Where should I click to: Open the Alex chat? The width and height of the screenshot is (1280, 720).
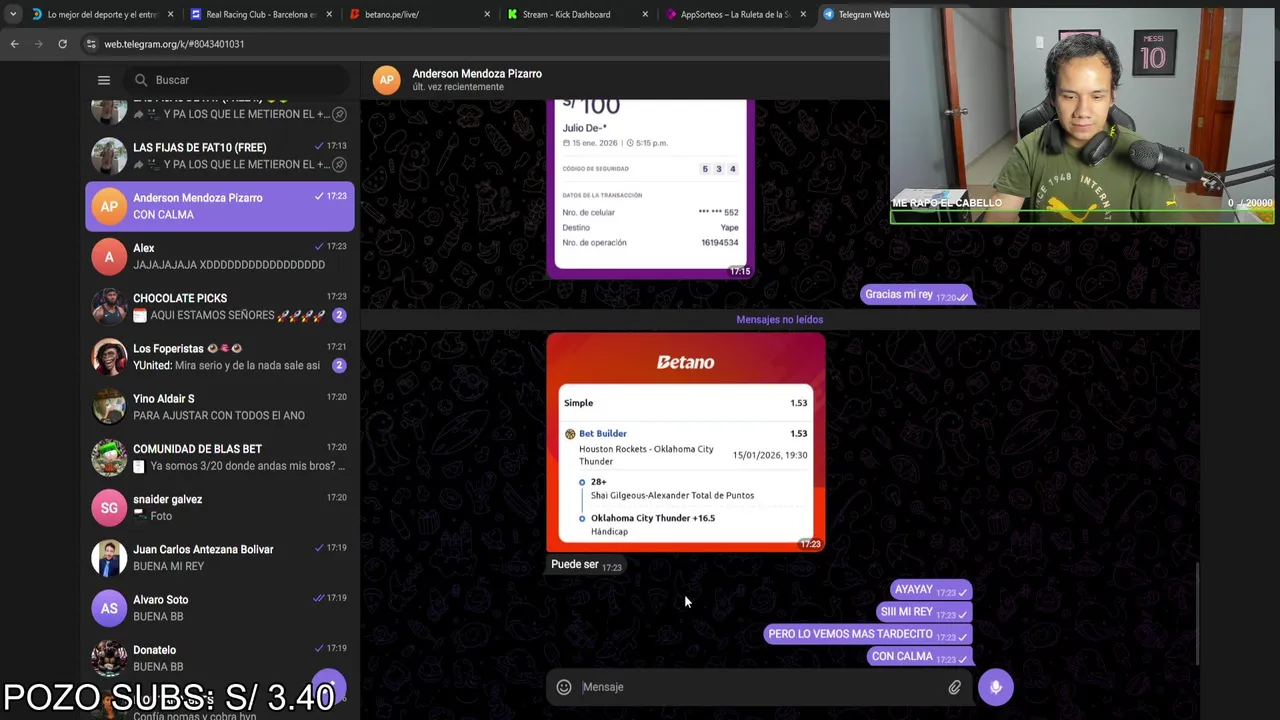pyautogui.click(x=220, y=257)
